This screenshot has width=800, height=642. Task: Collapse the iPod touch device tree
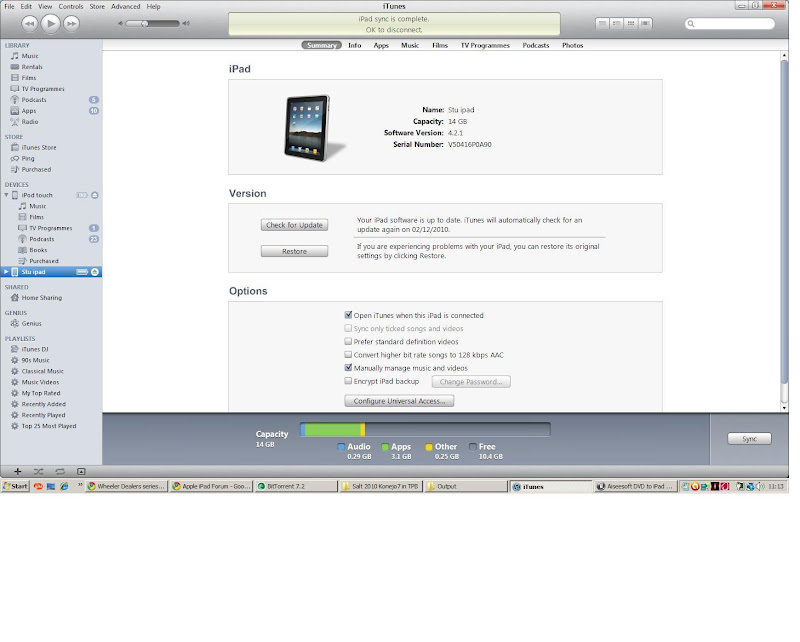pyautogui.click(x=6, y=195)
